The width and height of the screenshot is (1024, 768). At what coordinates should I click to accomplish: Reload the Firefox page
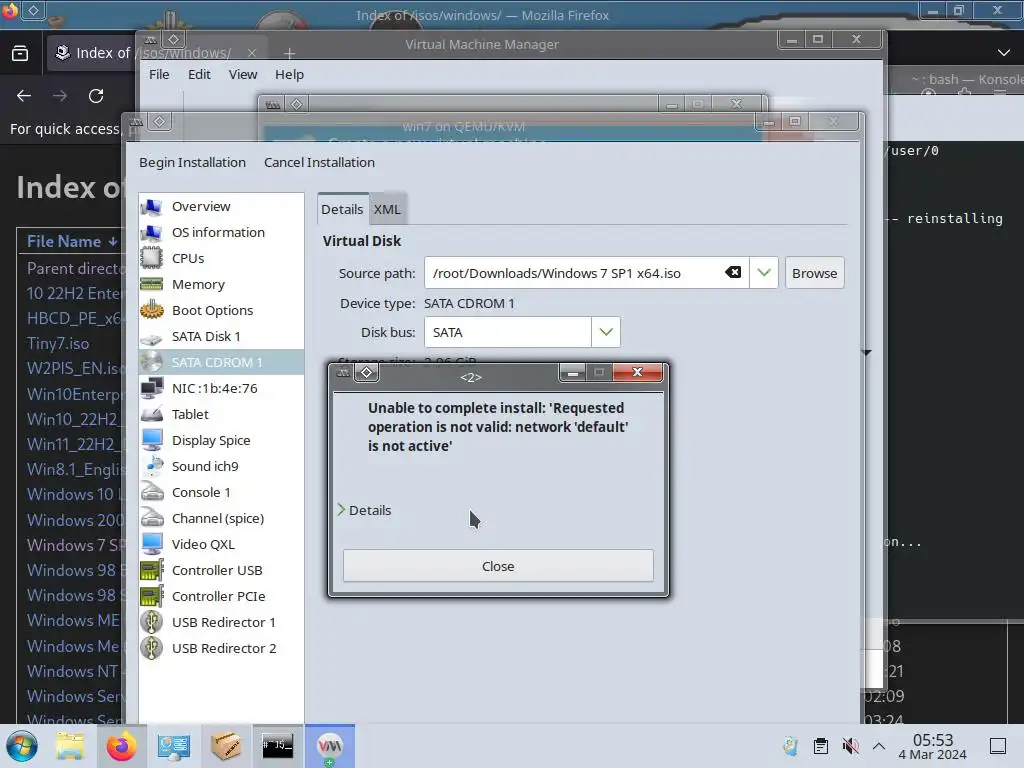[96, 96]
